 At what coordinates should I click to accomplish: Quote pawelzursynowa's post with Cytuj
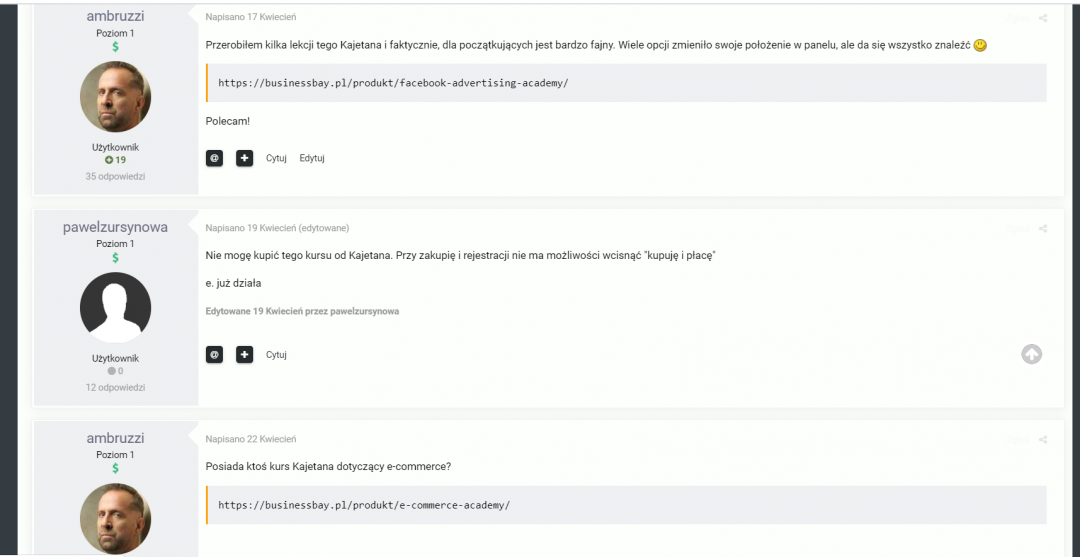pyautogui.click(x=276, y=354)
